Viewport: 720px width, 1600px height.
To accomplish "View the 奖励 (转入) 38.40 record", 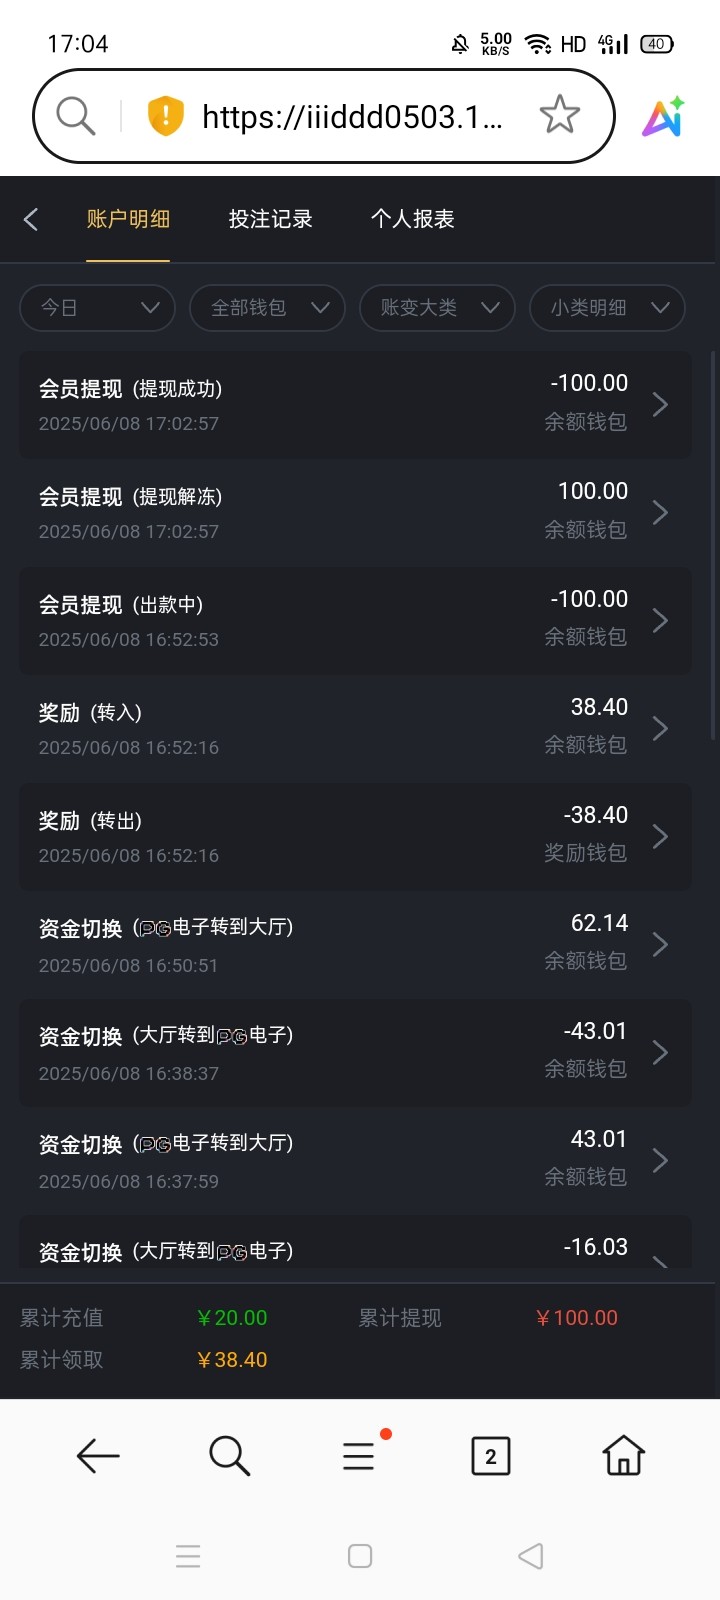I will (355, 729).
